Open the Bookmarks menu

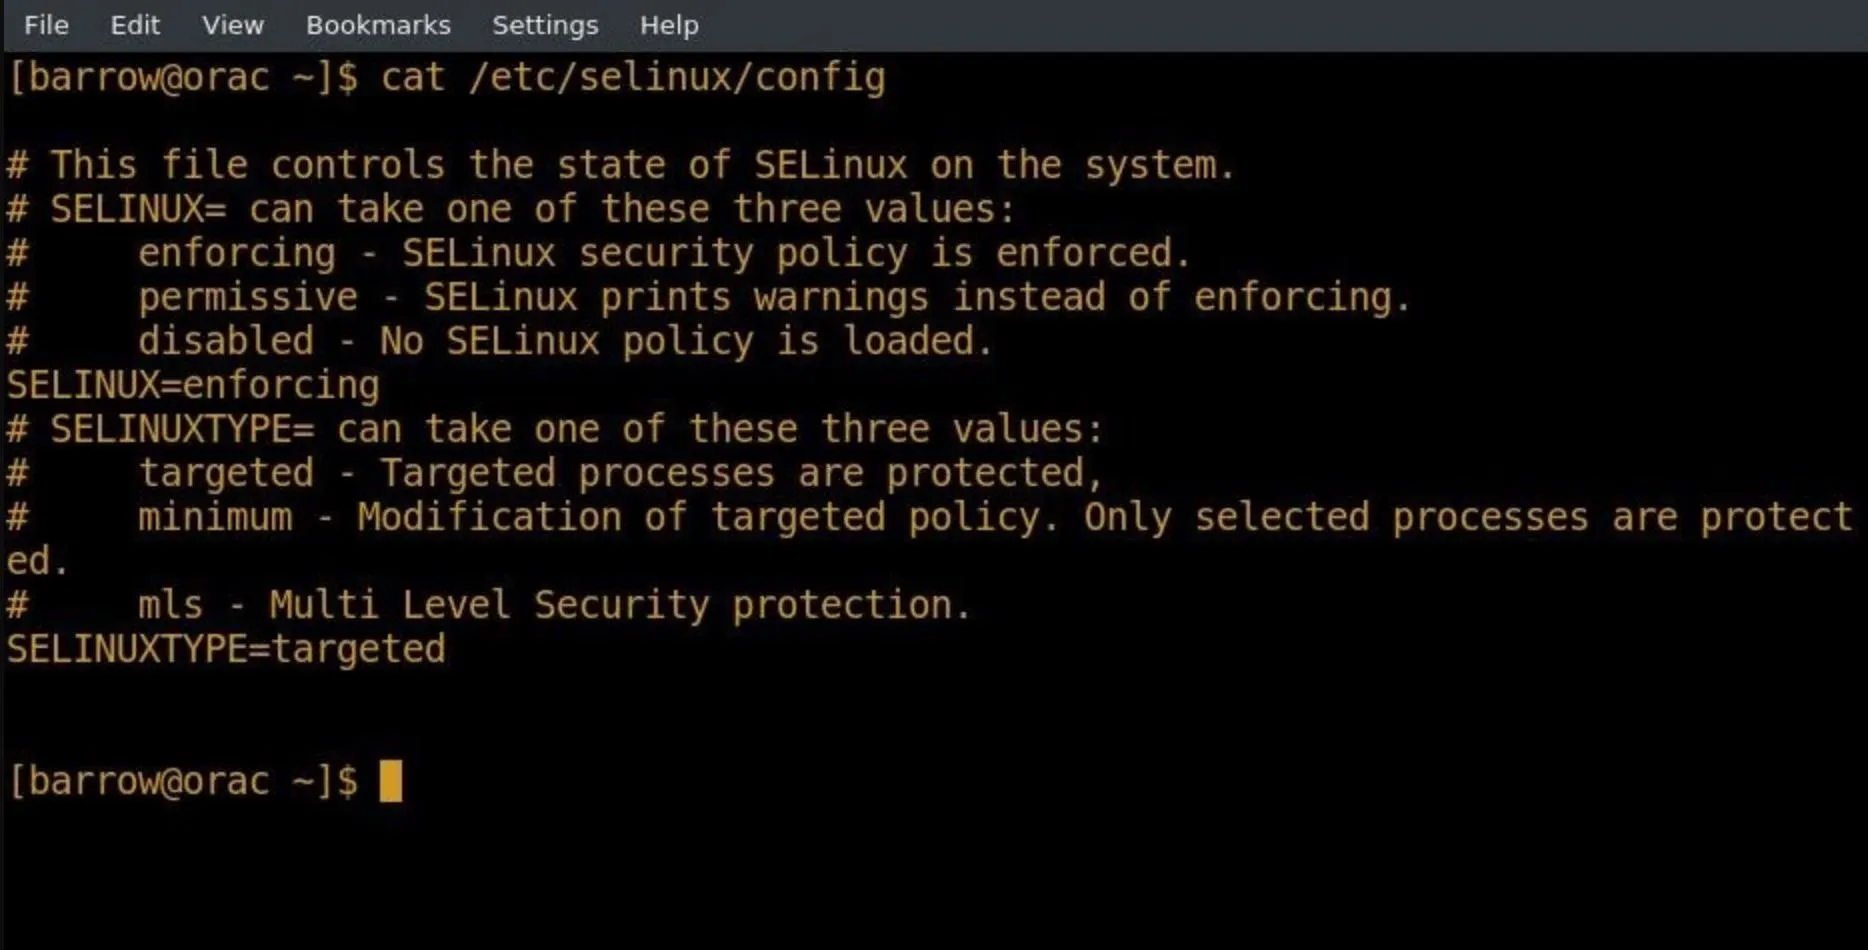pyautogui.click(x=378, y=25)
